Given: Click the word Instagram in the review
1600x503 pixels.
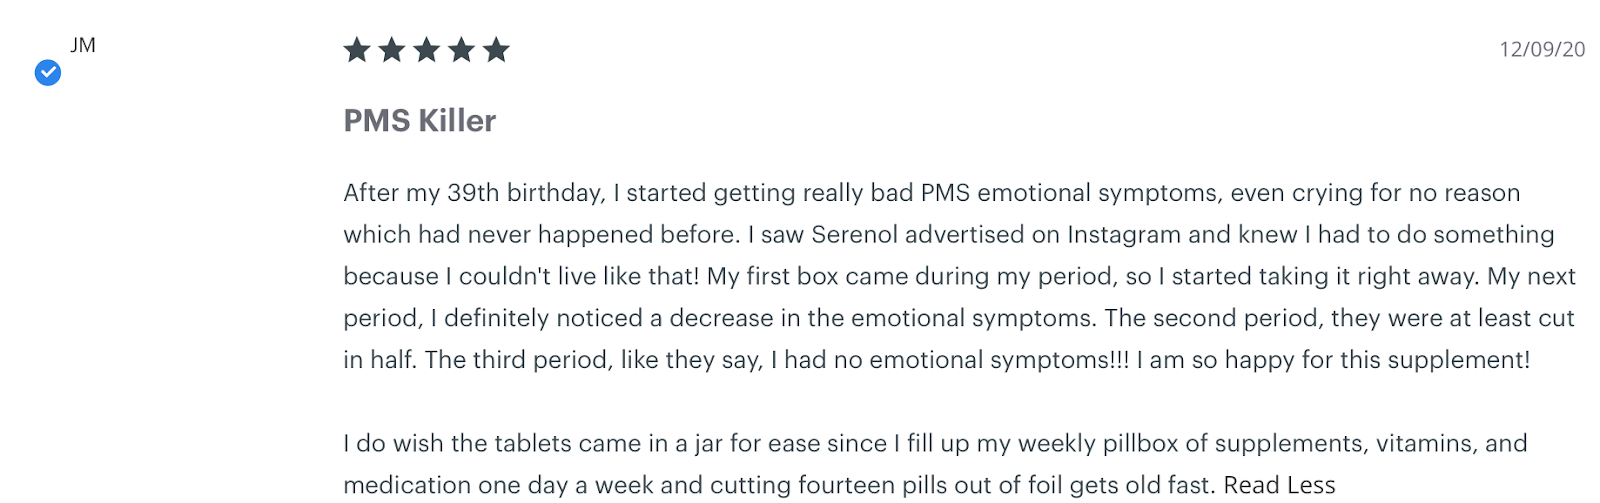Looking at the screenshot, I should point(1124,235).
